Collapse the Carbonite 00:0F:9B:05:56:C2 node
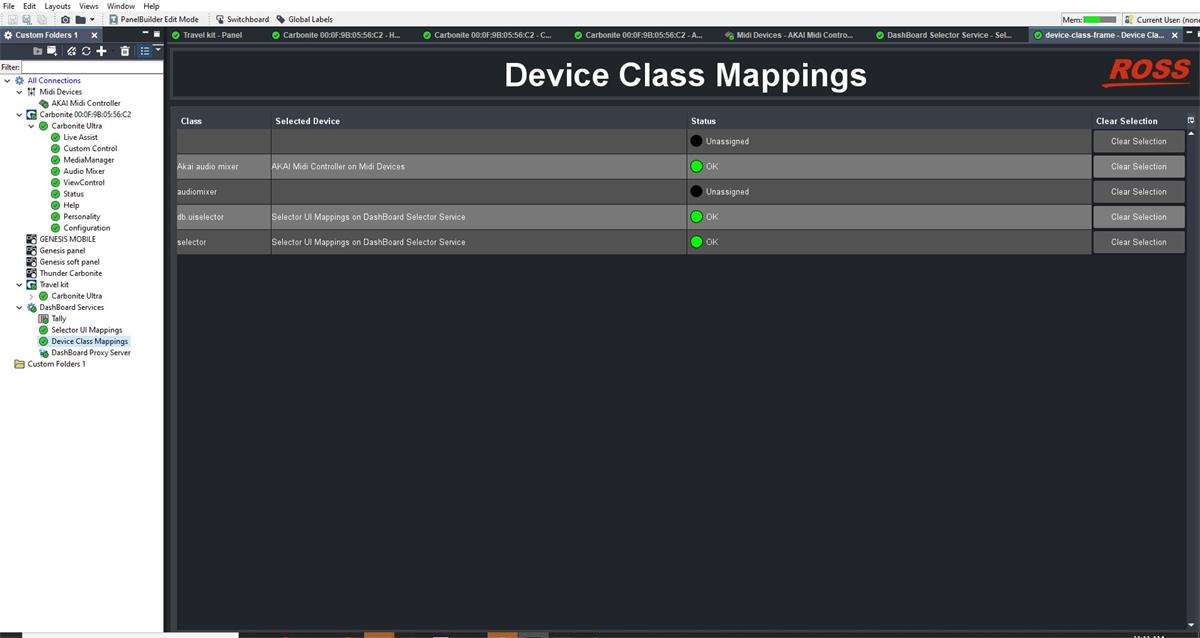 [x=19, y=115]
